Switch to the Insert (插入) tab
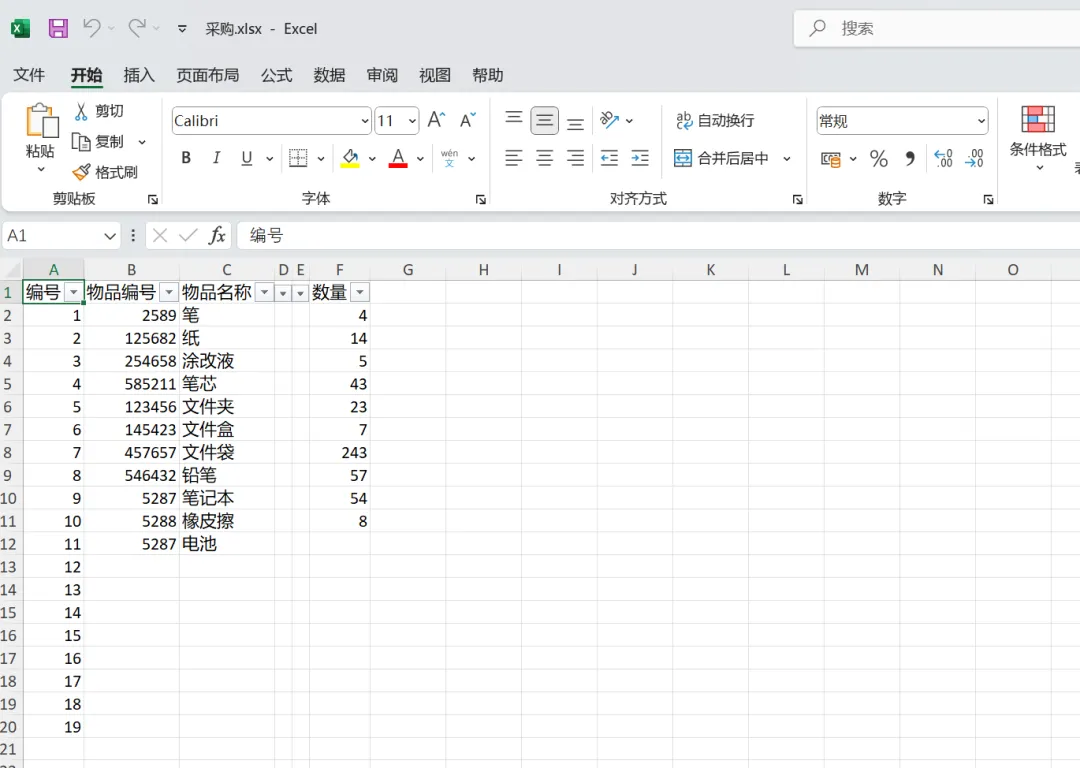 point(139,75)
